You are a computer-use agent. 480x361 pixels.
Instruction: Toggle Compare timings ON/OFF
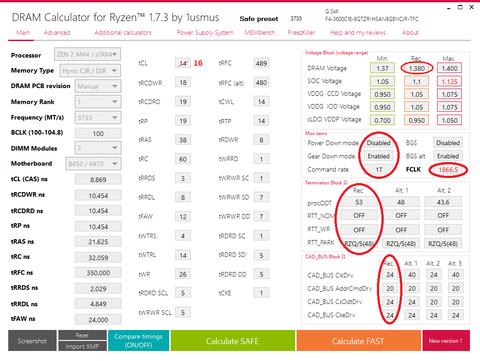139,341
